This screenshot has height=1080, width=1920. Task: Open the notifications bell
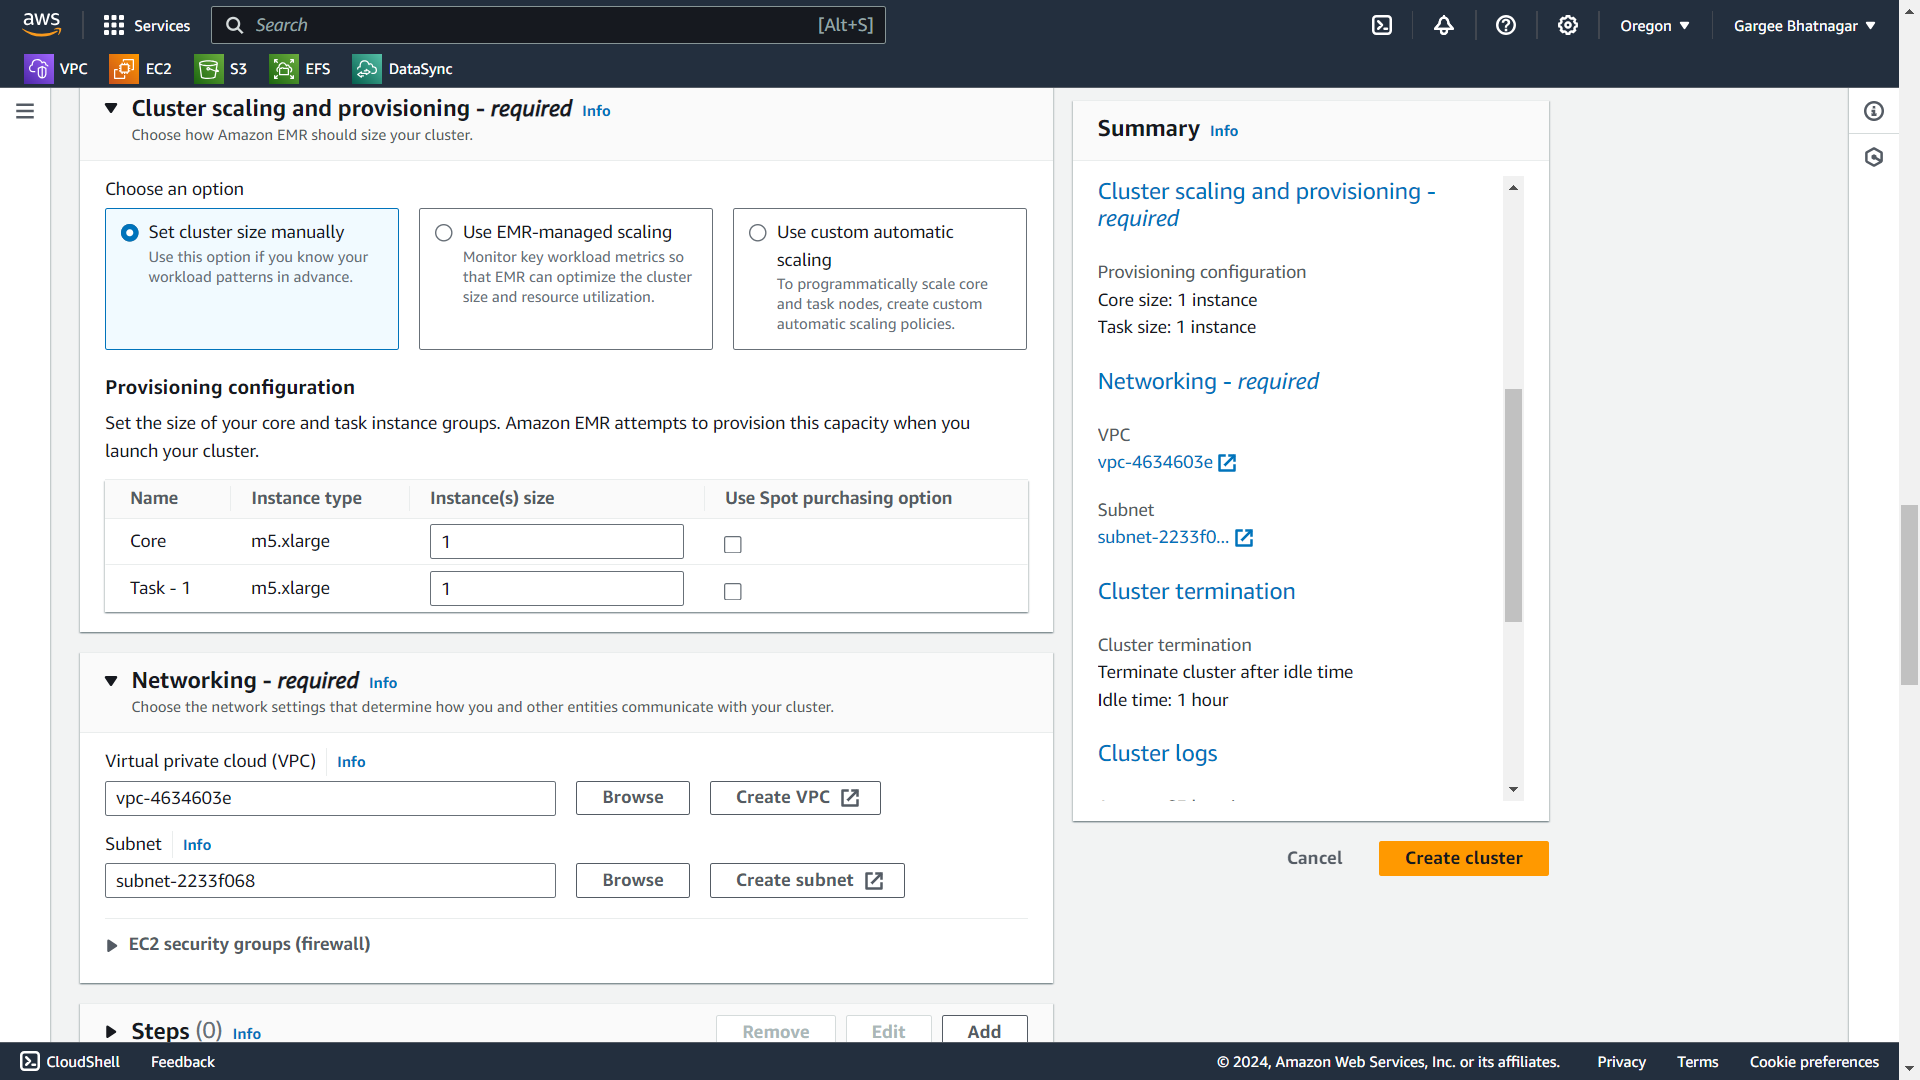pyautogui.click(x=1443, y=25)
